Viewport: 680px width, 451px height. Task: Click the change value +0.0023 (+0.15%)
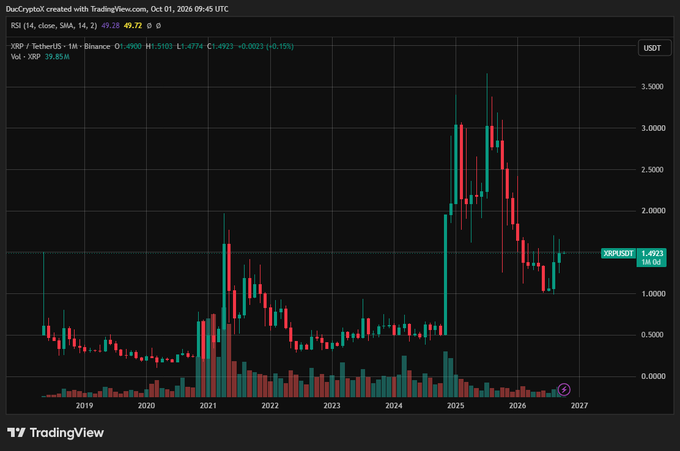266,46
